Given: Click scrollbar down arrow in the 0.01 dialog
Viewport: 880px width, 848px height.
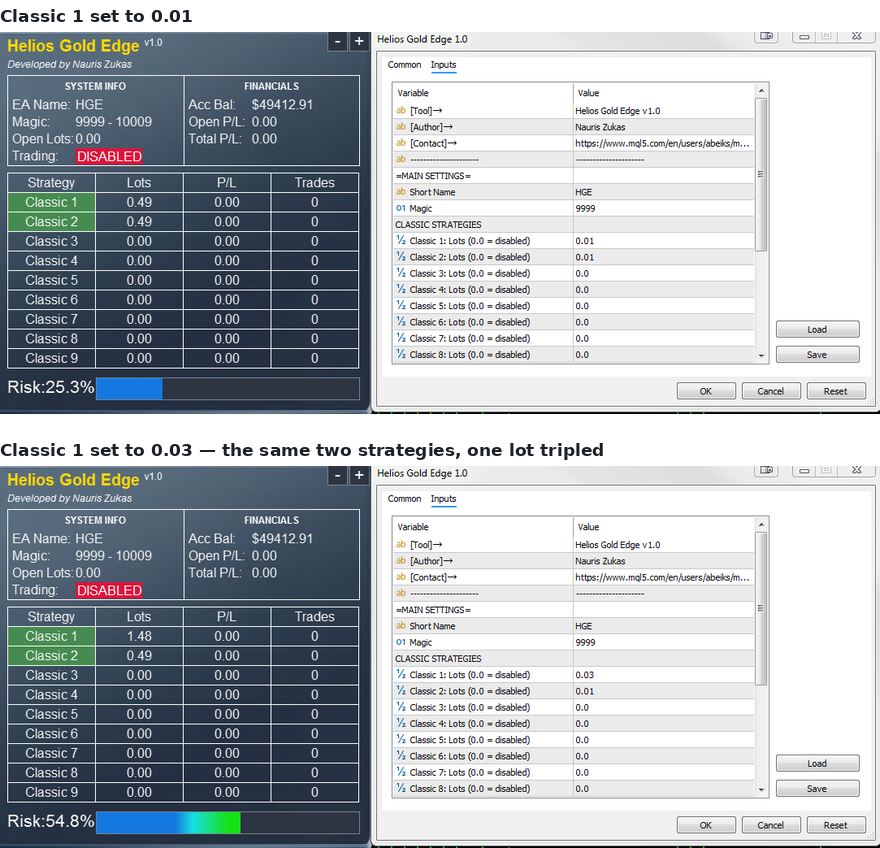Looking at the screenshot, I should [x=761, y=356].
